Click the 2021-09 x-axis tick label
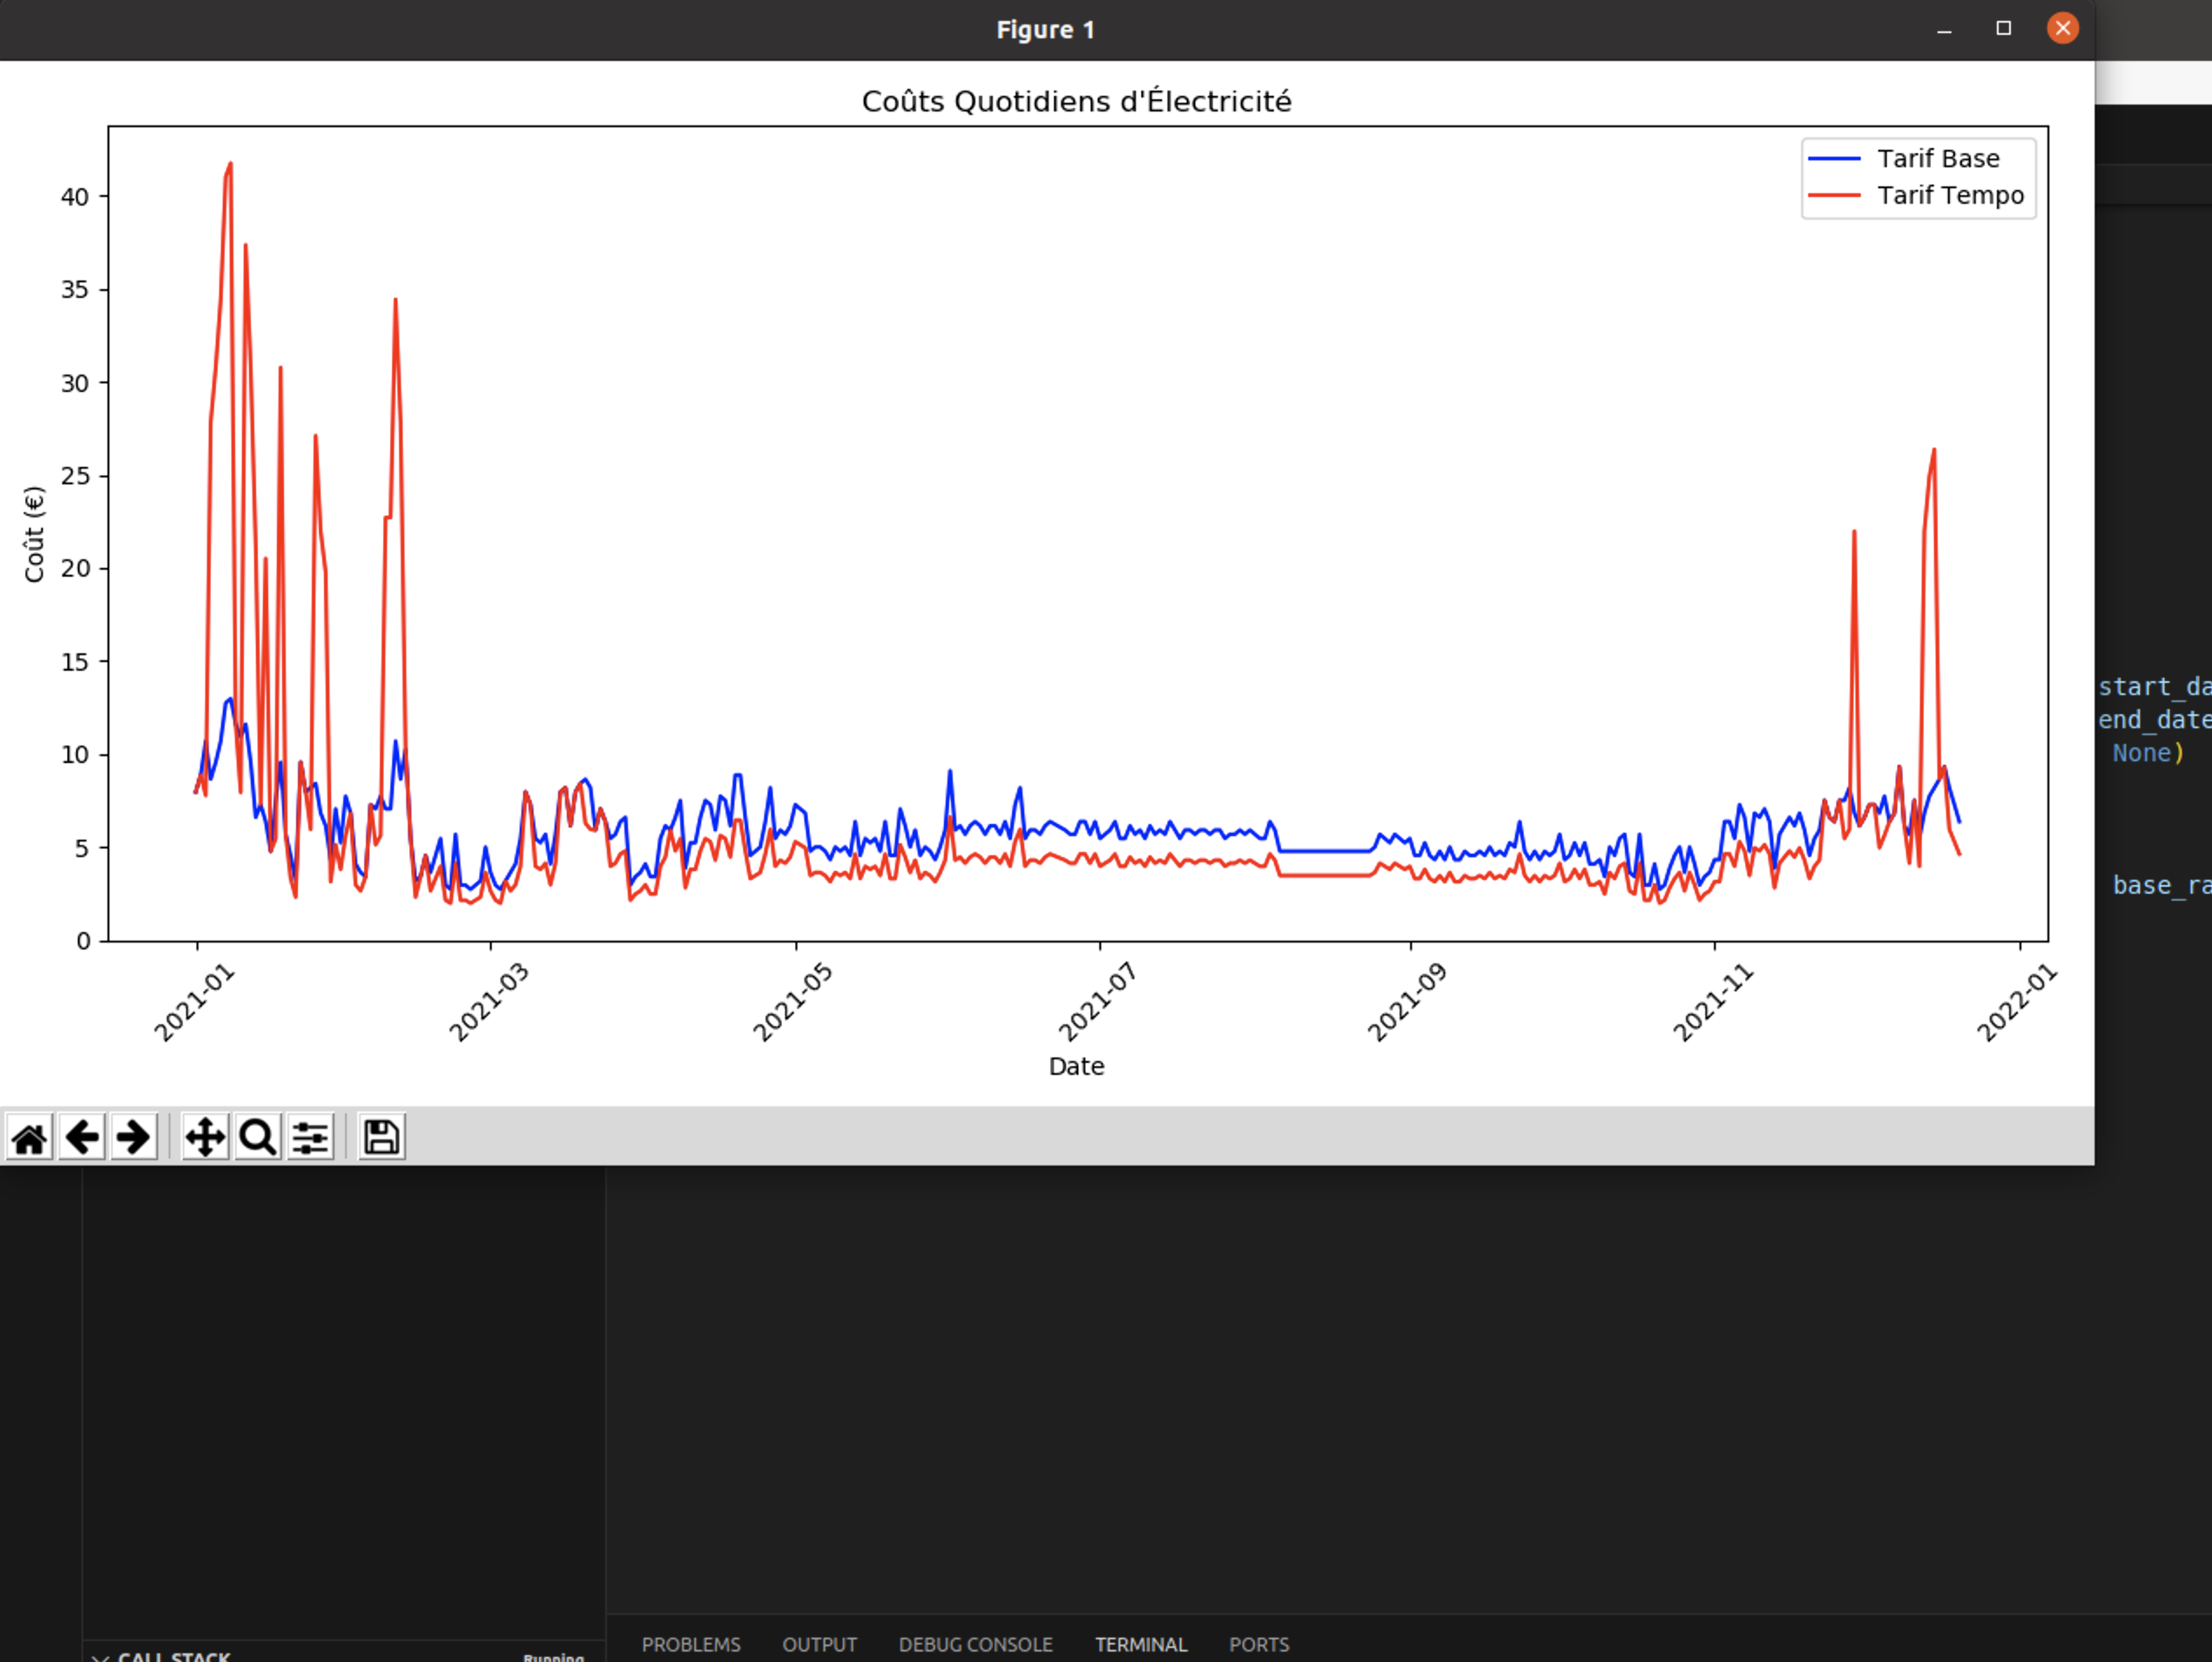 pos(1406,1003)
